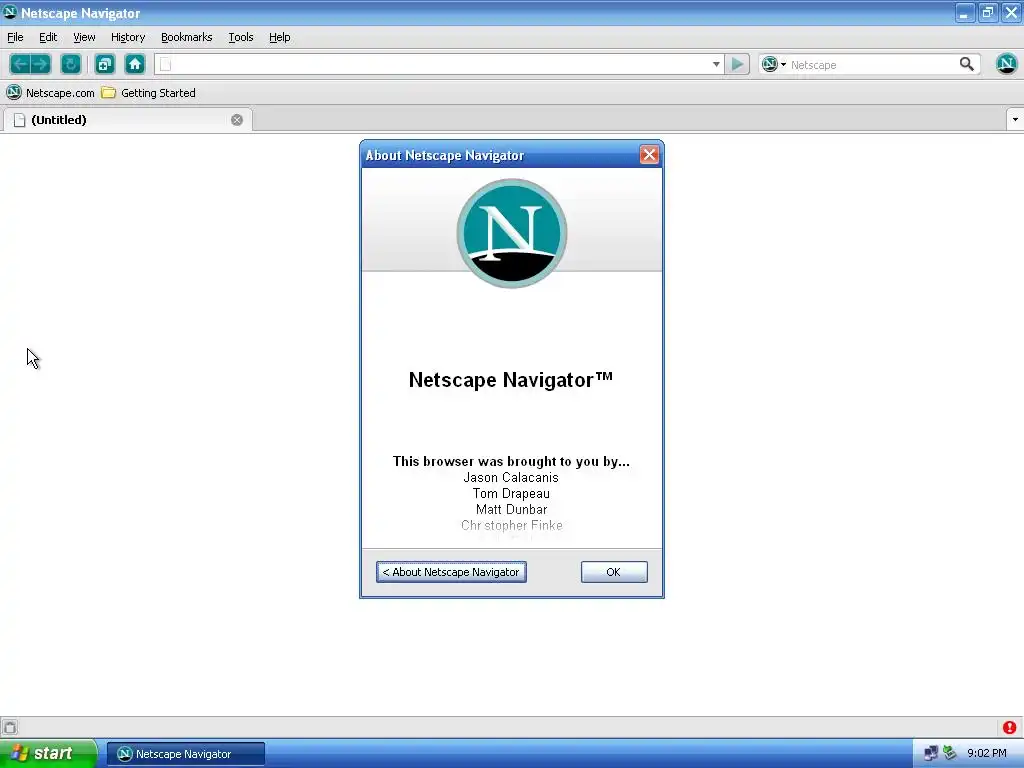1024x768 pixels.
Task: Close the (Untitled) tab
Action: pyautogui.click(x=237, y=120)
